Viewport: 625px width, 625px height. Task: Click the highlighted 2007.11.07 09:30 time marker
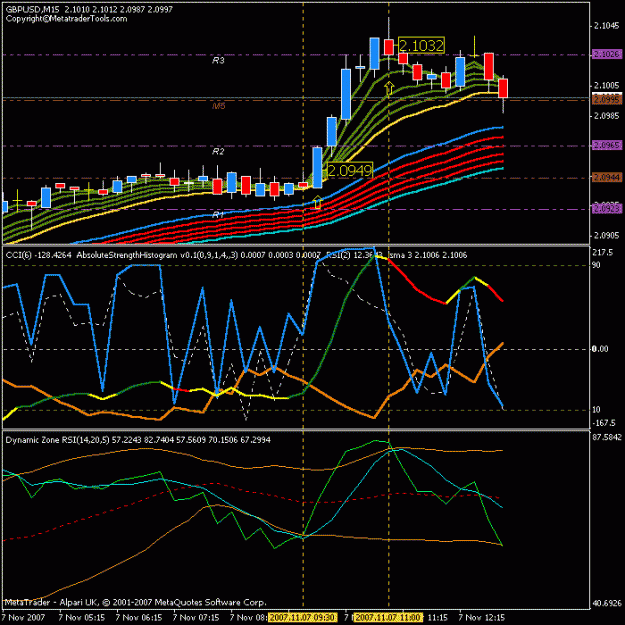[303, 617]
